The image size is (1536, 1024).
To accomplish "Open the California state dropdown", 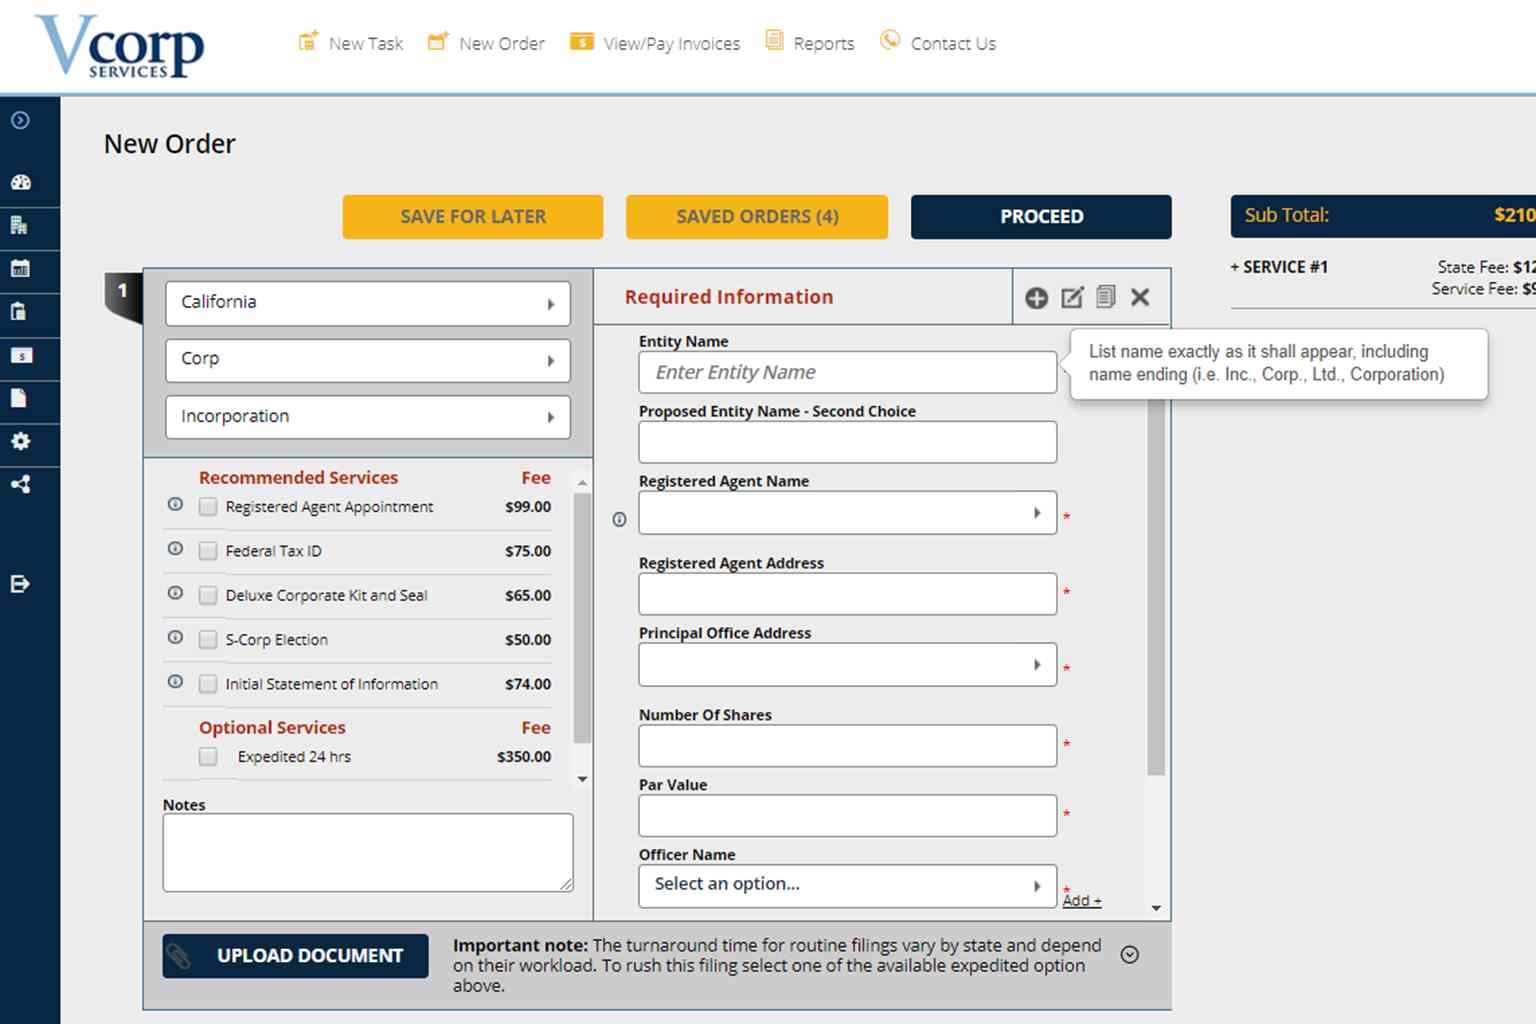I will point(368,303).
